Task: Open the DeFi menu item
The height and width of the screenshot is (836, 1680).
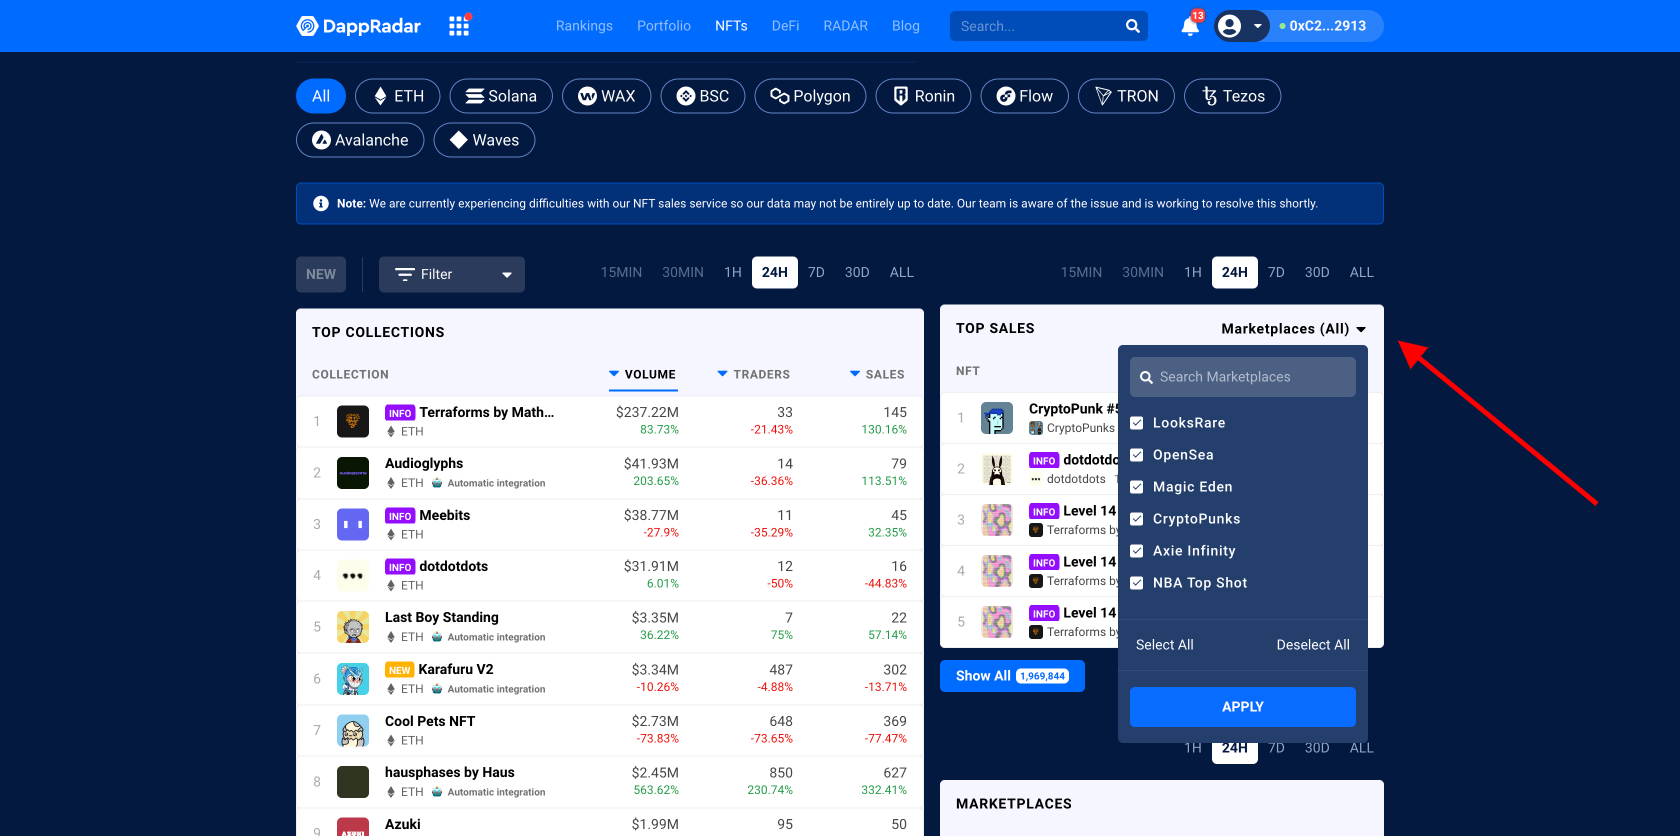Action: 785,26
